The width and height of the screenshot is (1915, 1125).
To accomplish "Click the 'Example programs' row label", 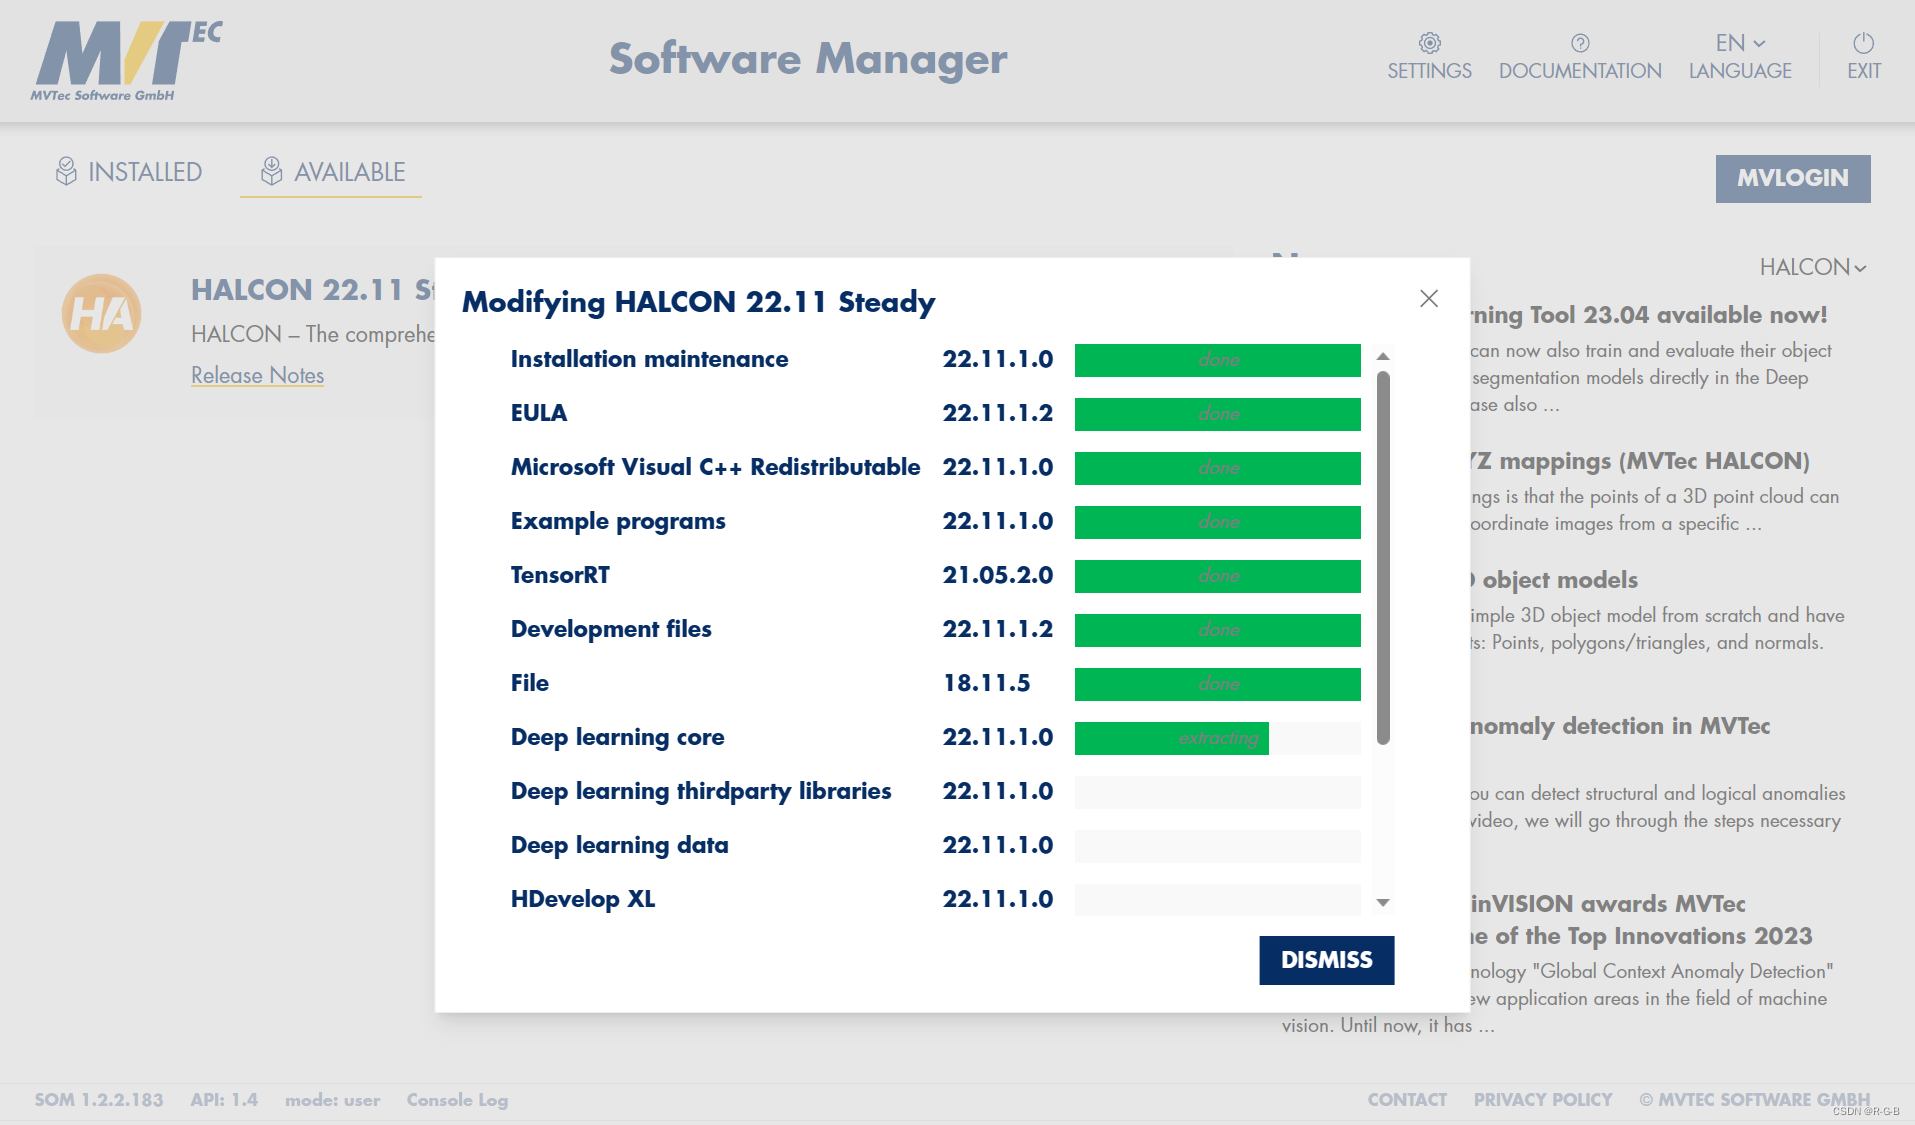I will pos(618,522).
